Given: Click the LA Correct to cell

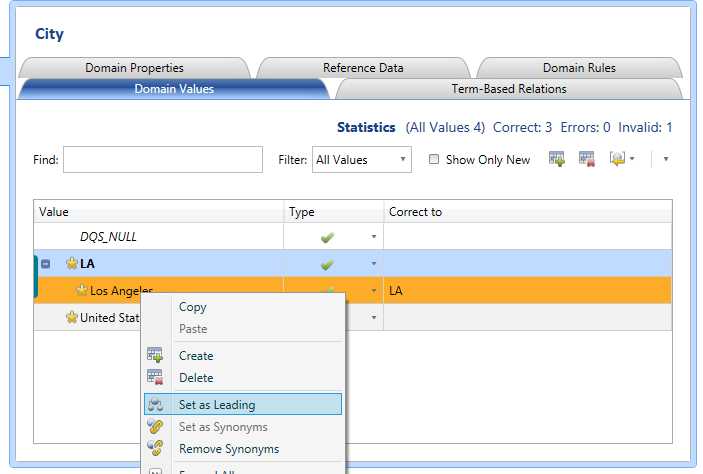Looking at the screenshot, I should click(528, 264).
